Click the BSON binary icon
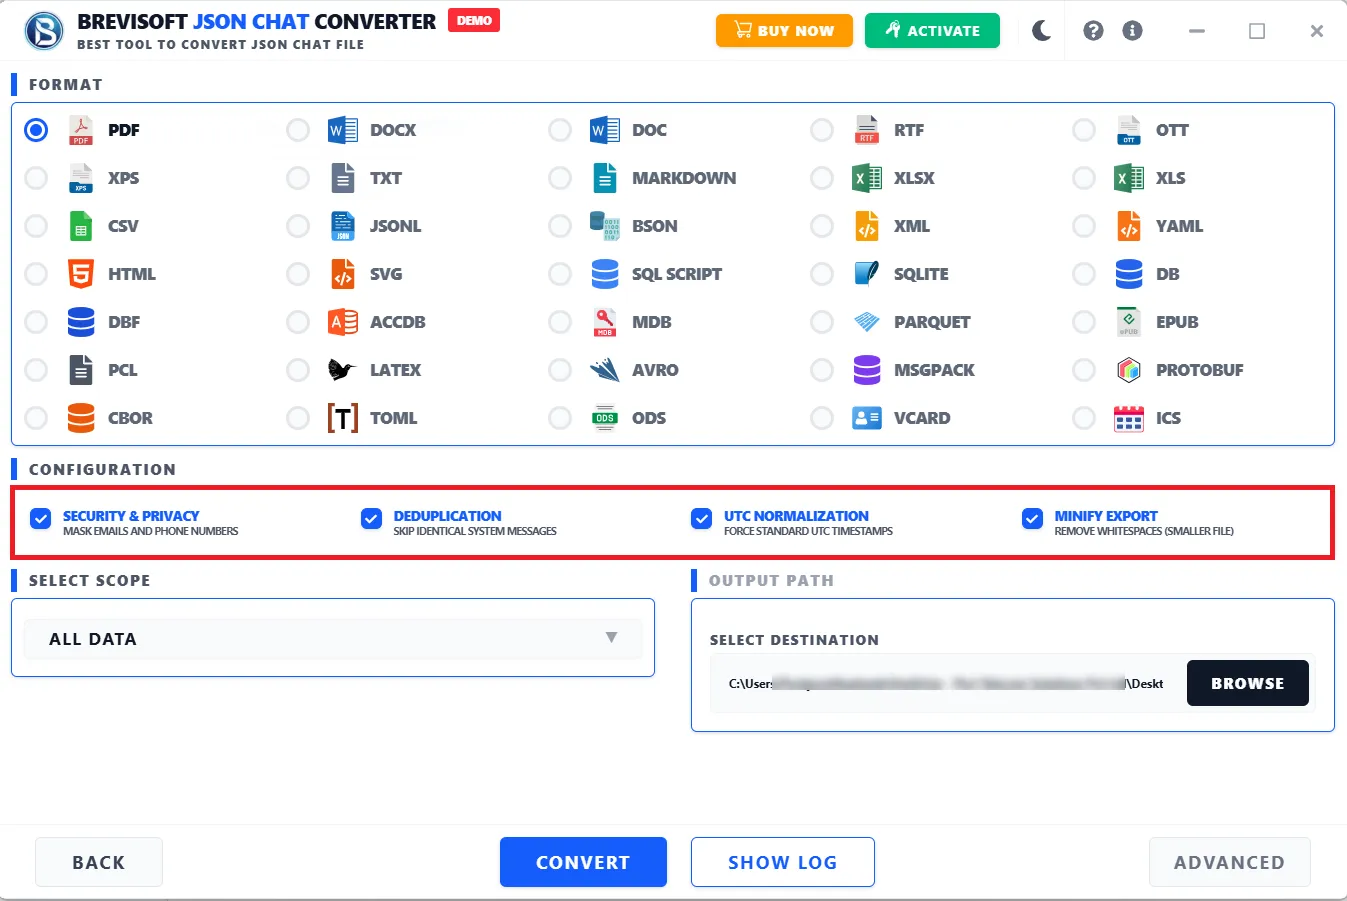 pos(605,226)
